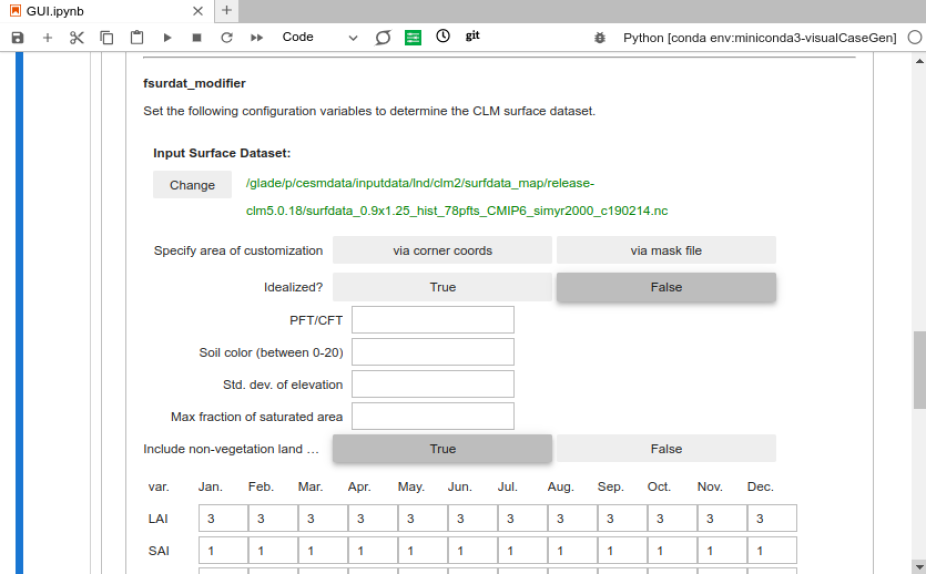926x574 pixels.
Task: Click the Soil color input field
Action: click(x=433, y=352)
